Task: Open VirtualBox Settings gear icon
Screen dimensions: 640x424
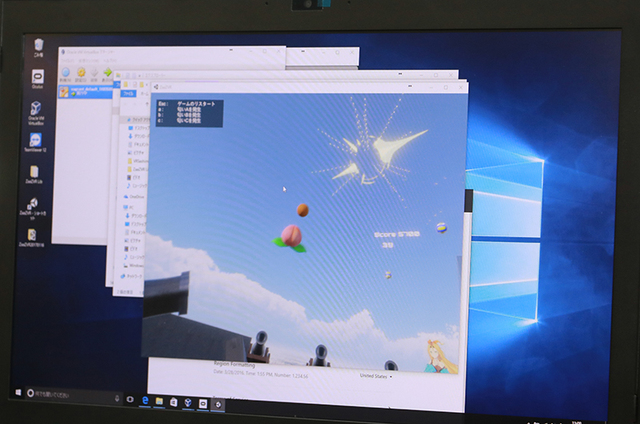Action: [x=81, y=75]
